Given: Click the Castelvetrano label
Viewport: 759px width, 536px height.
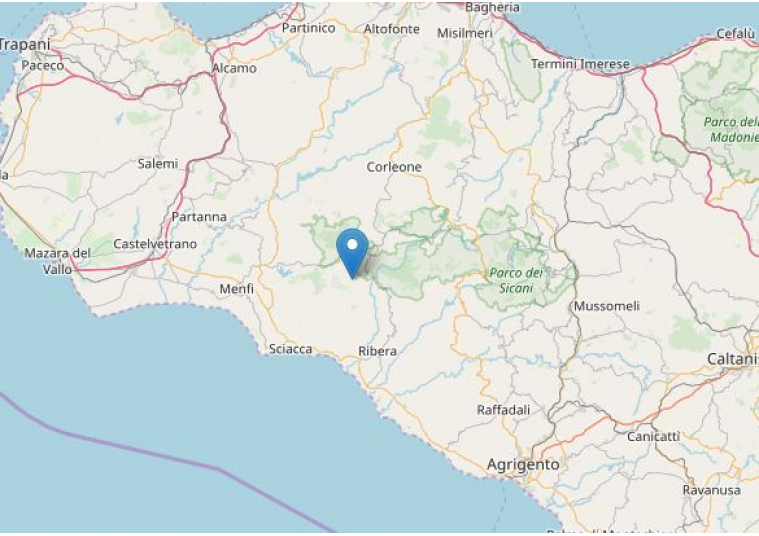Looking at the screenshot, I should click(155, 244).
